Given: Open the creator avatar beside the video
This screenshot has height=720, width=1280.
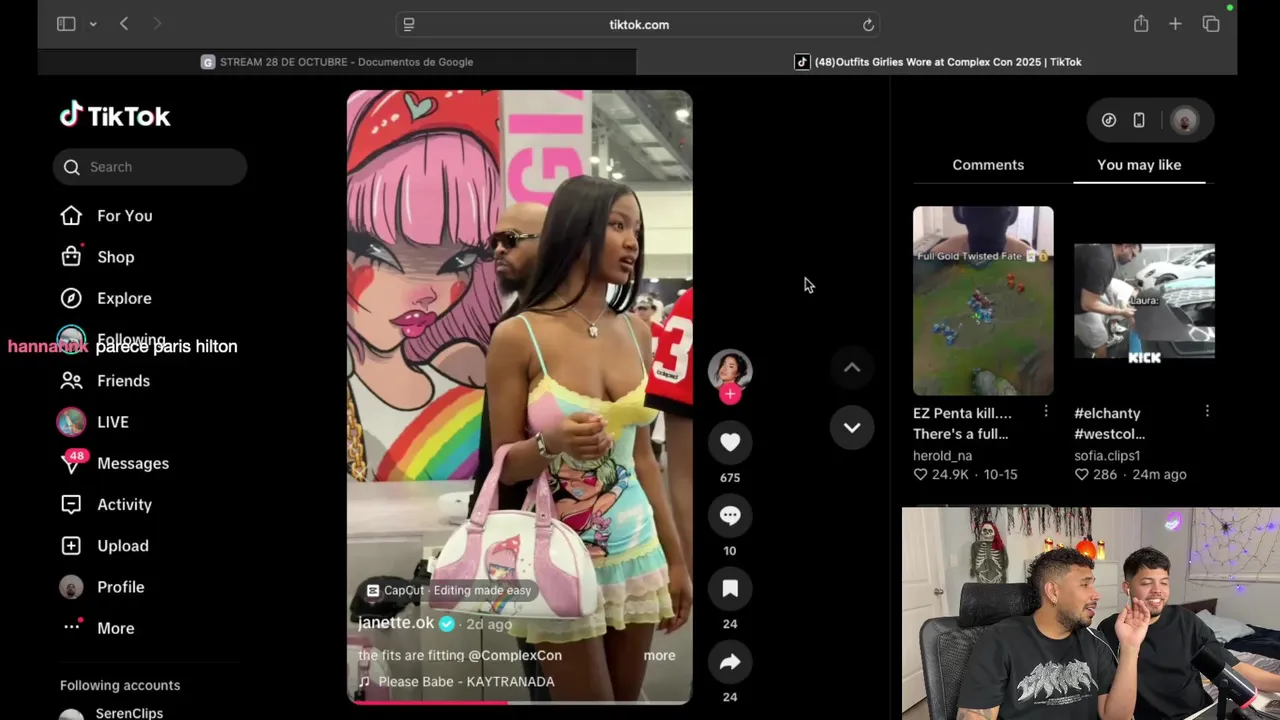Looking at the screenshot, I should (730, 370).
